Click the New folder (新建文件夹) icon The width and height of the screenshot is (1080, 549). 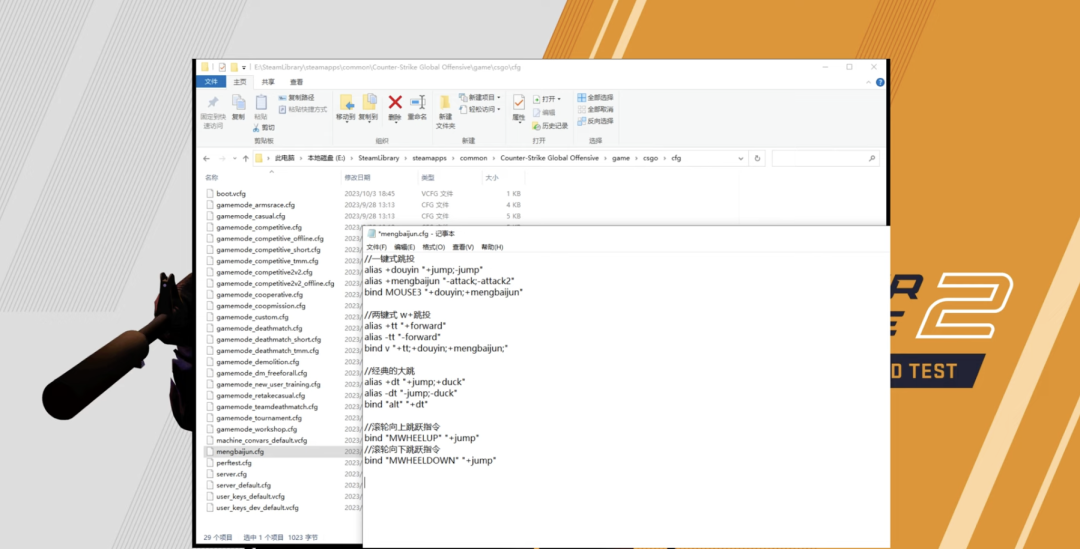pyautogui.click(x=445, y=103)
